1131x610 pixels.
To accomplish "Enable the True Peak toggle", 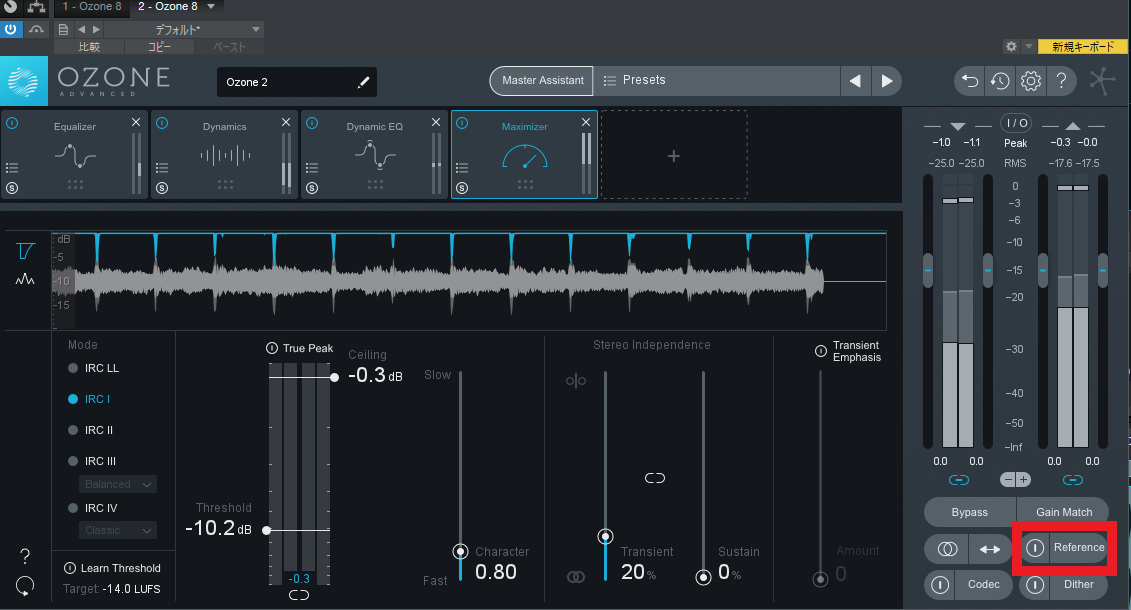I will pyautogui.click(x=272, y=348).
